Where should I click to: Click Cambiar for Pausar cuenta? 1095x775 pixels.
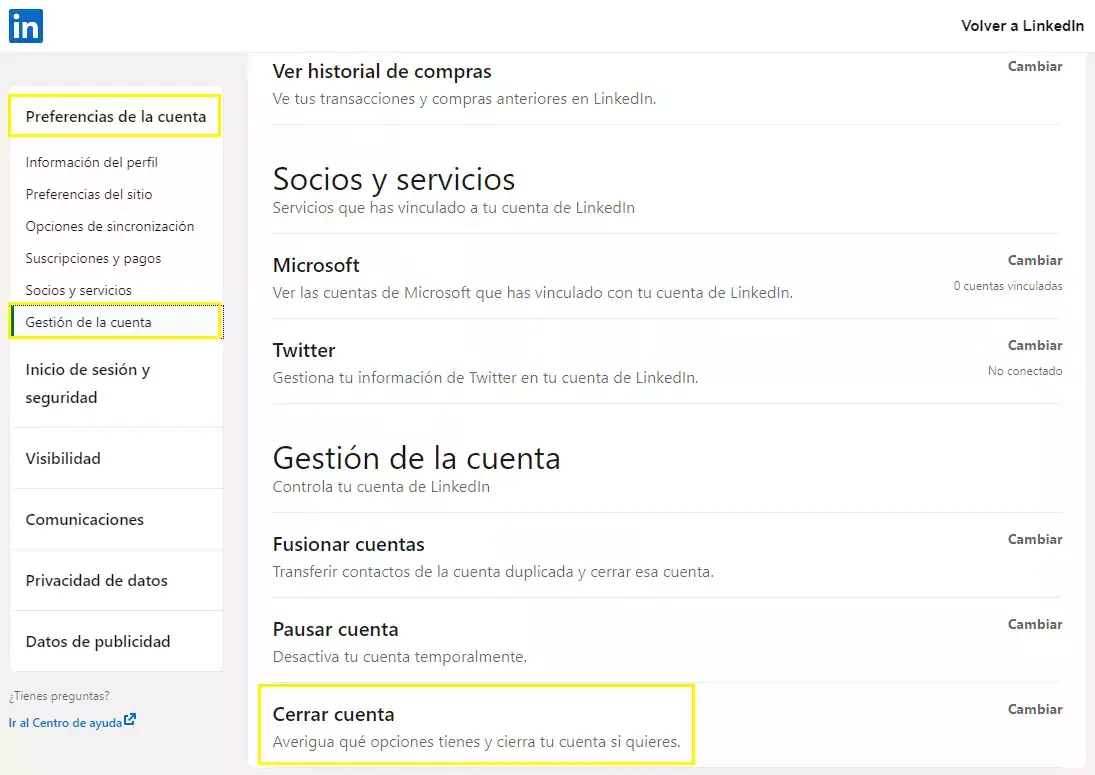1034,625
